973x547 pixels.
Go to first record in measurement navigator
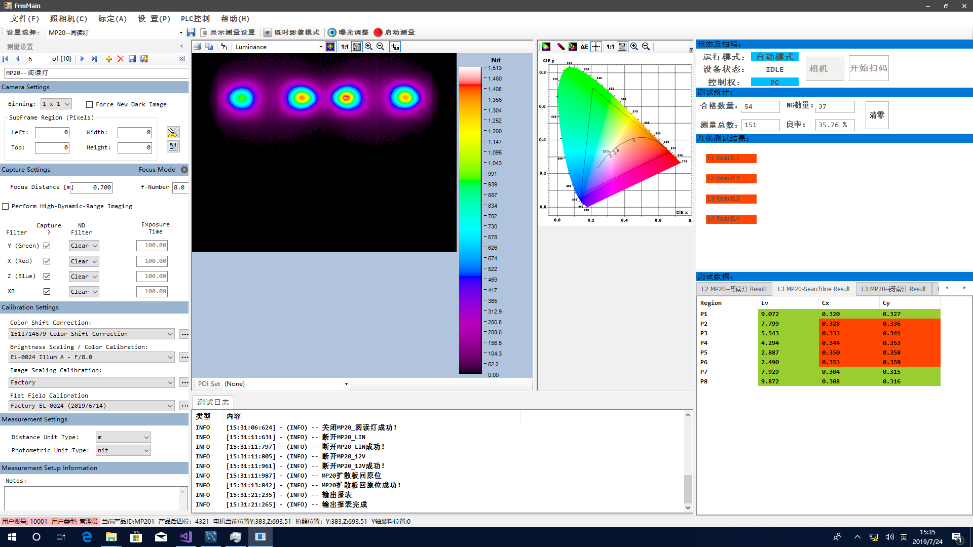[6, 59]
